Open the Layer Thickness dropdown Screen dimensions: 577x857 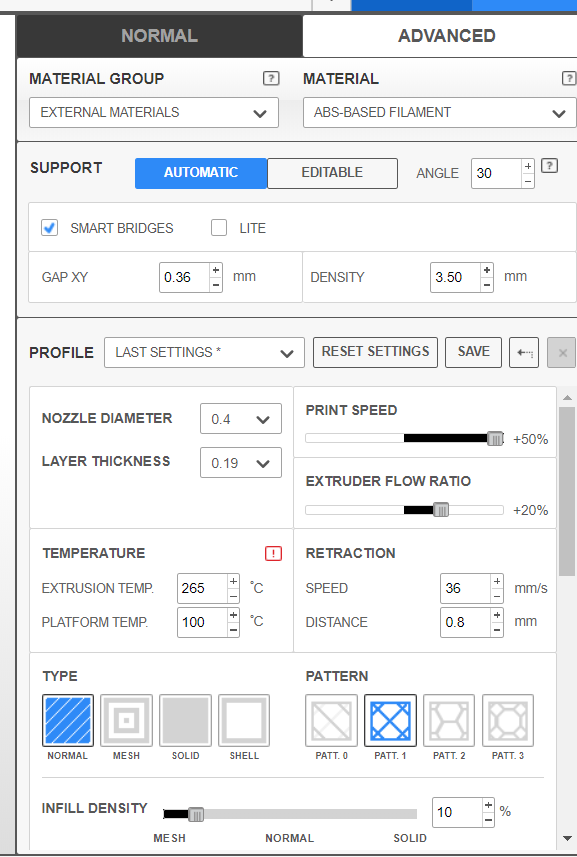241,463
